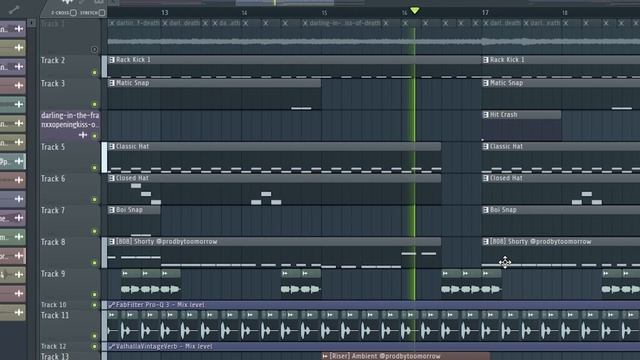
Task: Jump to bar 17 on the timeline ruler
Action: click(x=485, y=13)
